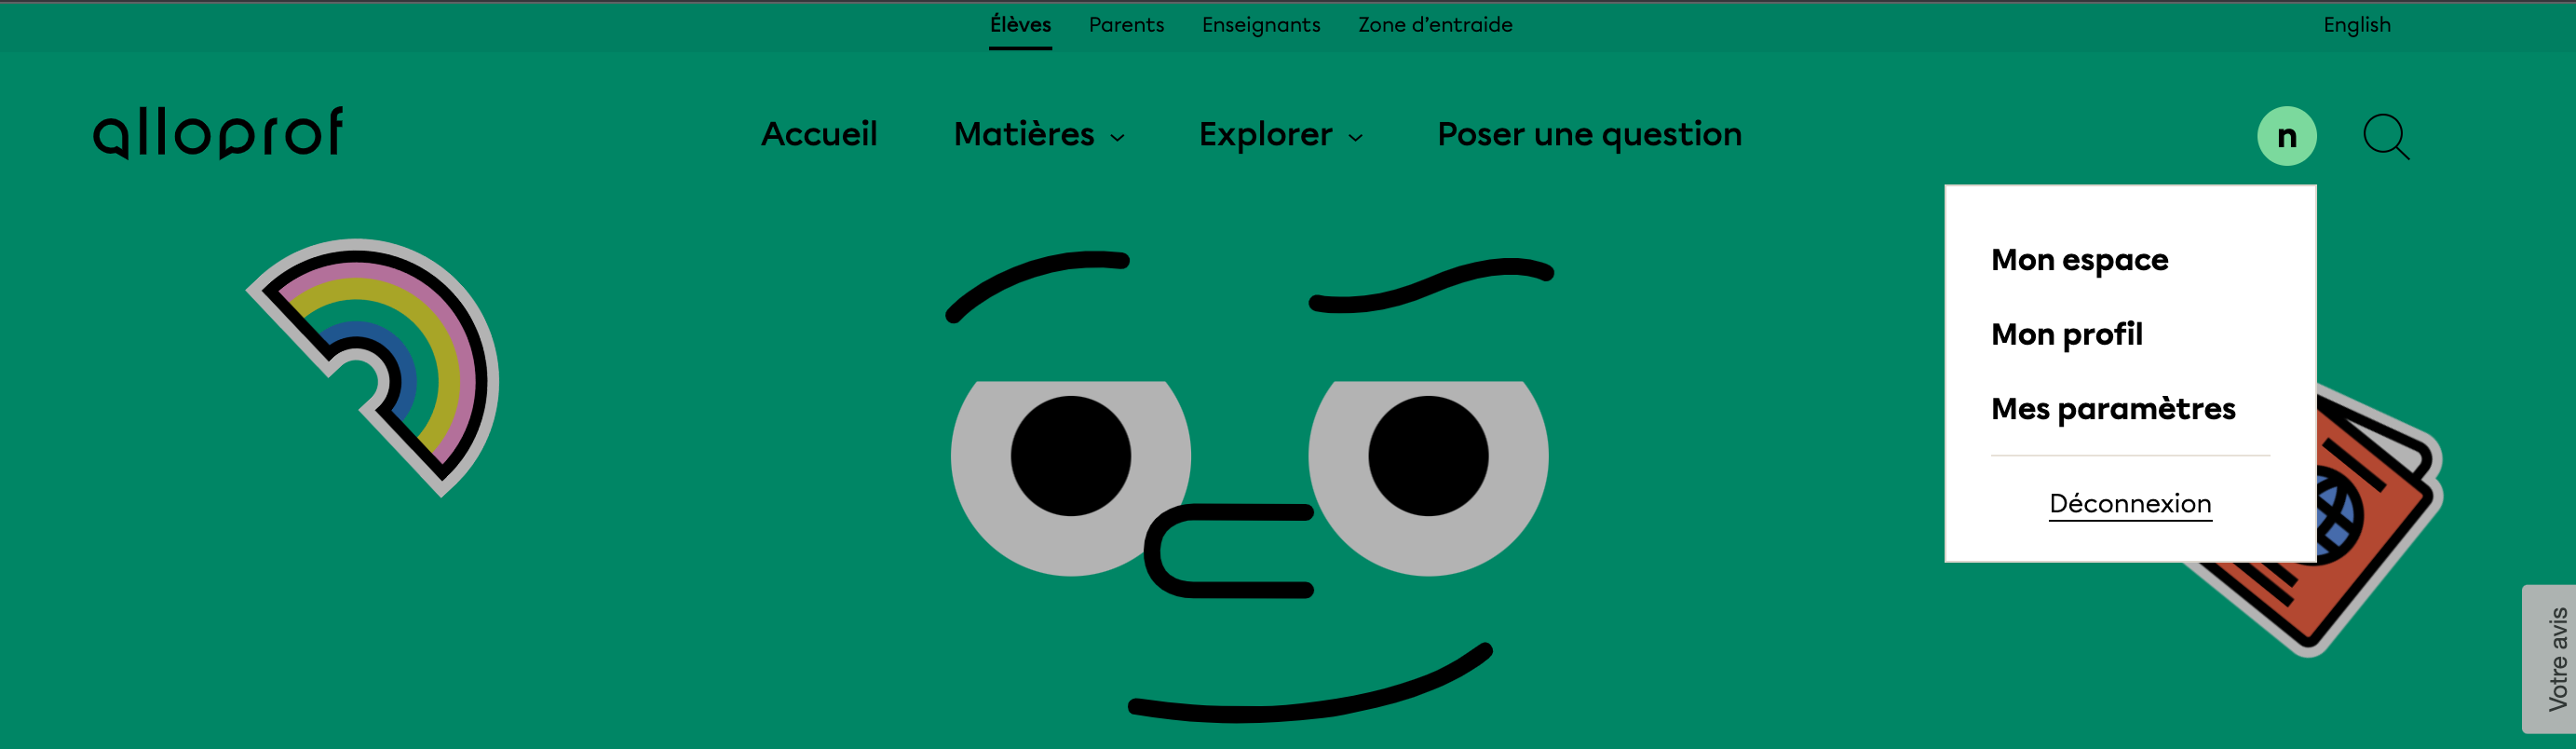
Task: Switch the site language to English
Action: click(x=2356, y=25)
